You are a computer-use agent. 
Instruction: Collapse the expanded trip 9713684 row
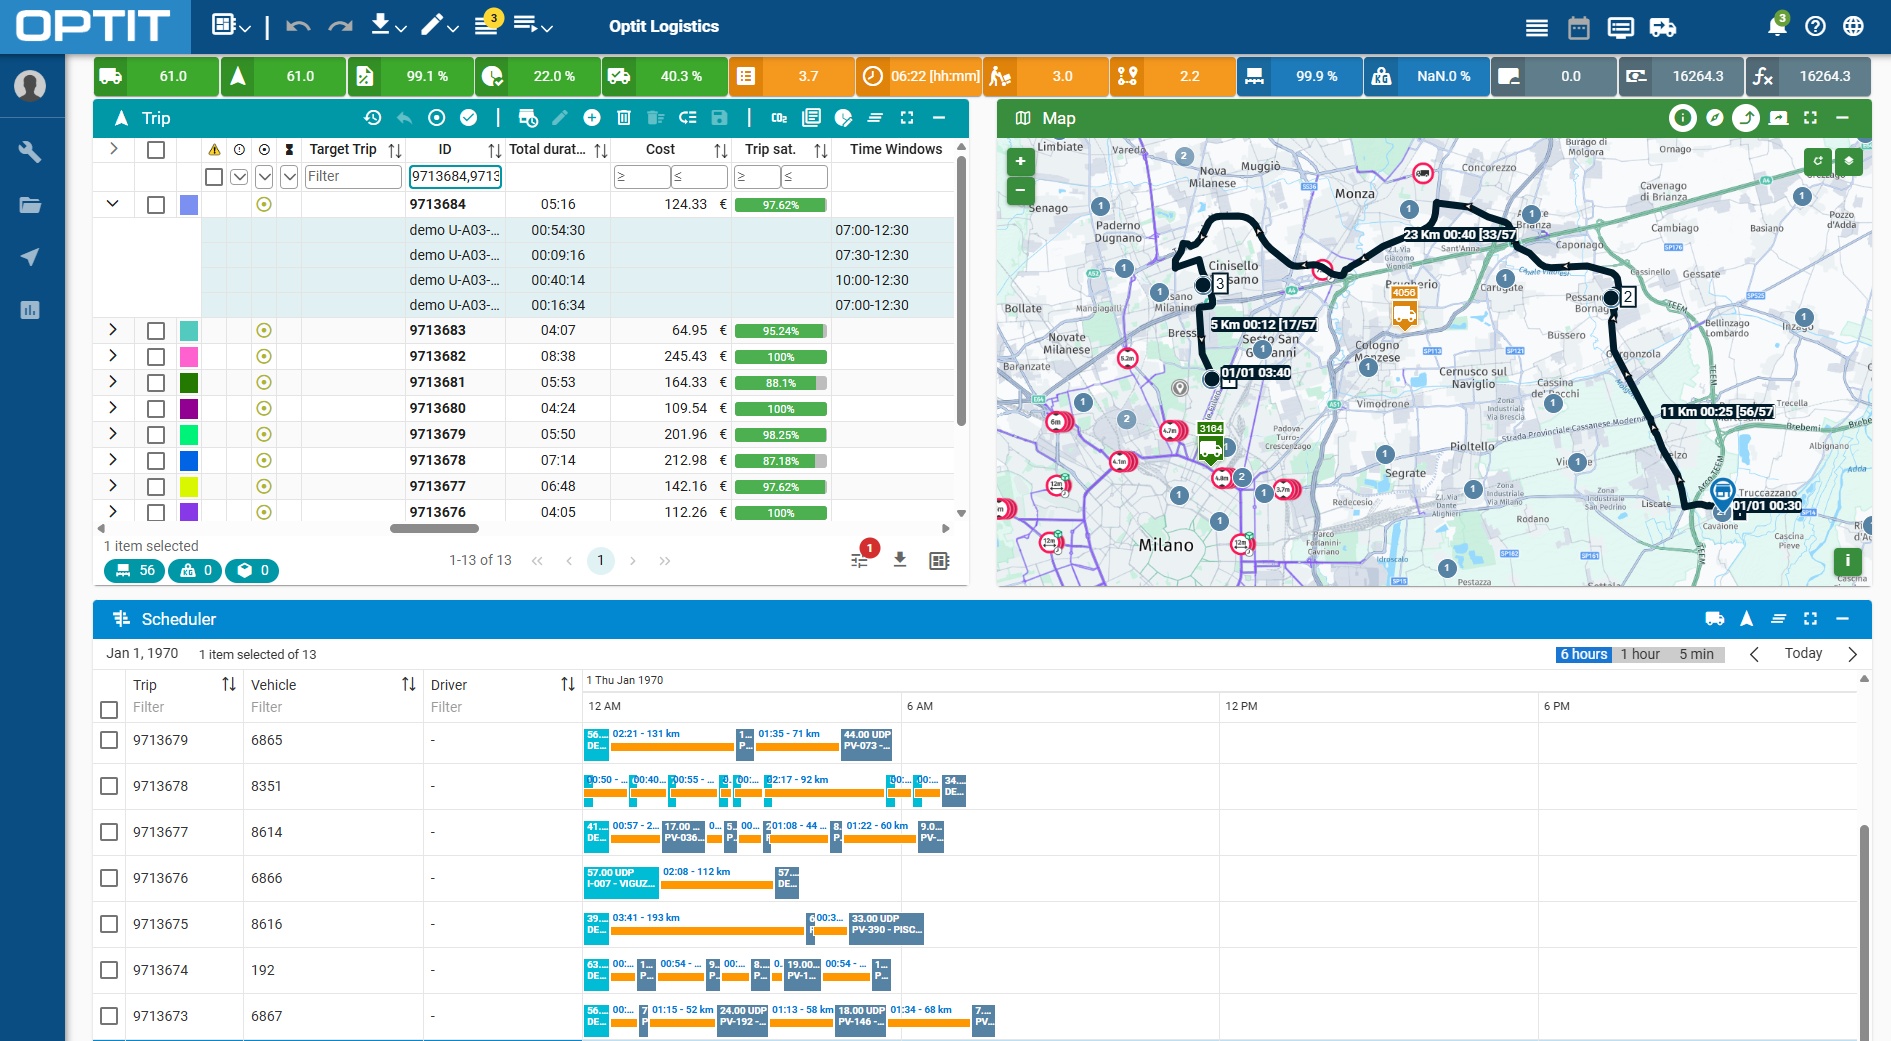tap(113, 204)
